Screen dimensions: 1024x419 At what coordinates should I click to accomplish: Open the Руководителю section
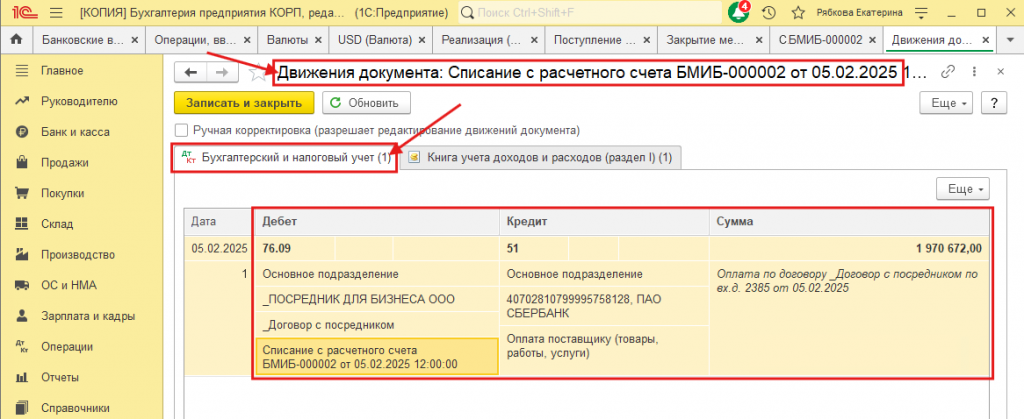[x=78, y=101]
